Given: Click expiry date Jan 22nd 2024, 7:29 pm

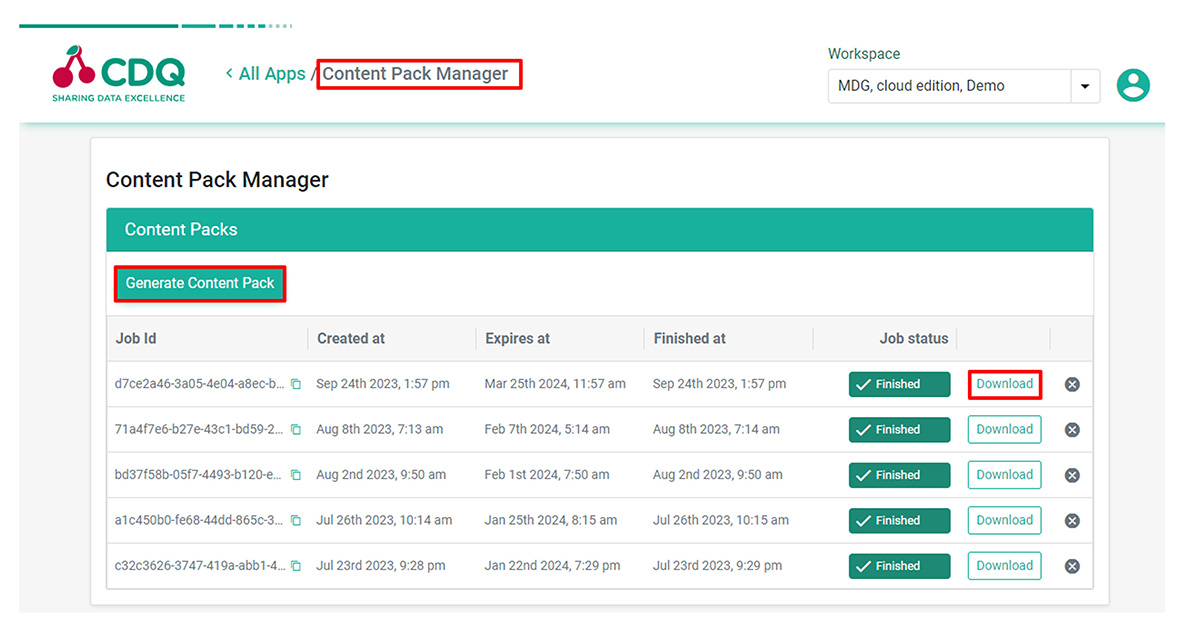Looking at the screenshot, I should click(553, 566).
